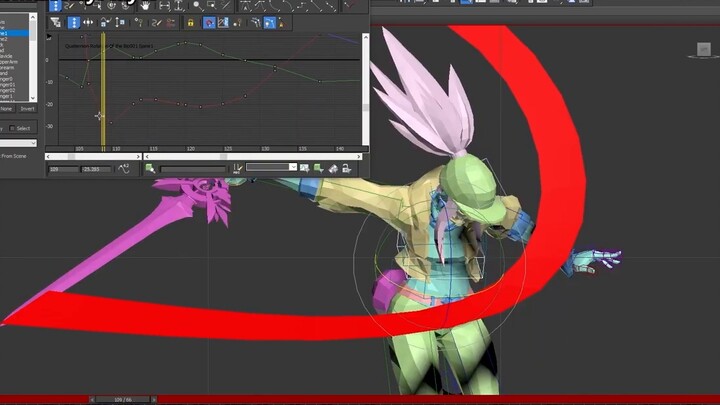Select the Pan hand tool in top toolbar

145,6
